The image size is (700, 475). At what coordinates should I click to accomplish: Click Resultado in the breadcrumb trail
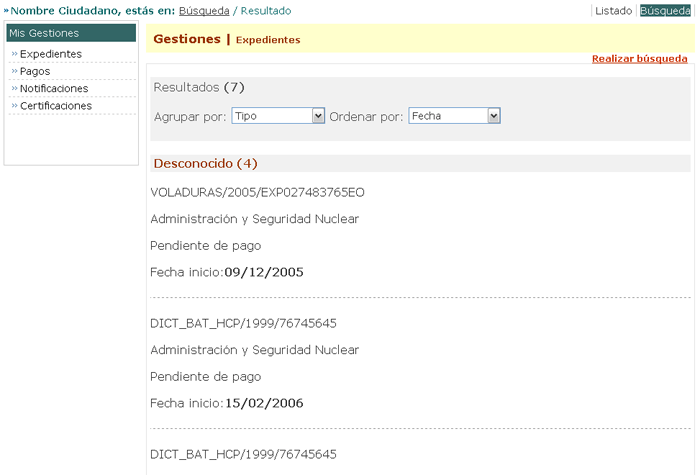click(266, 11)
